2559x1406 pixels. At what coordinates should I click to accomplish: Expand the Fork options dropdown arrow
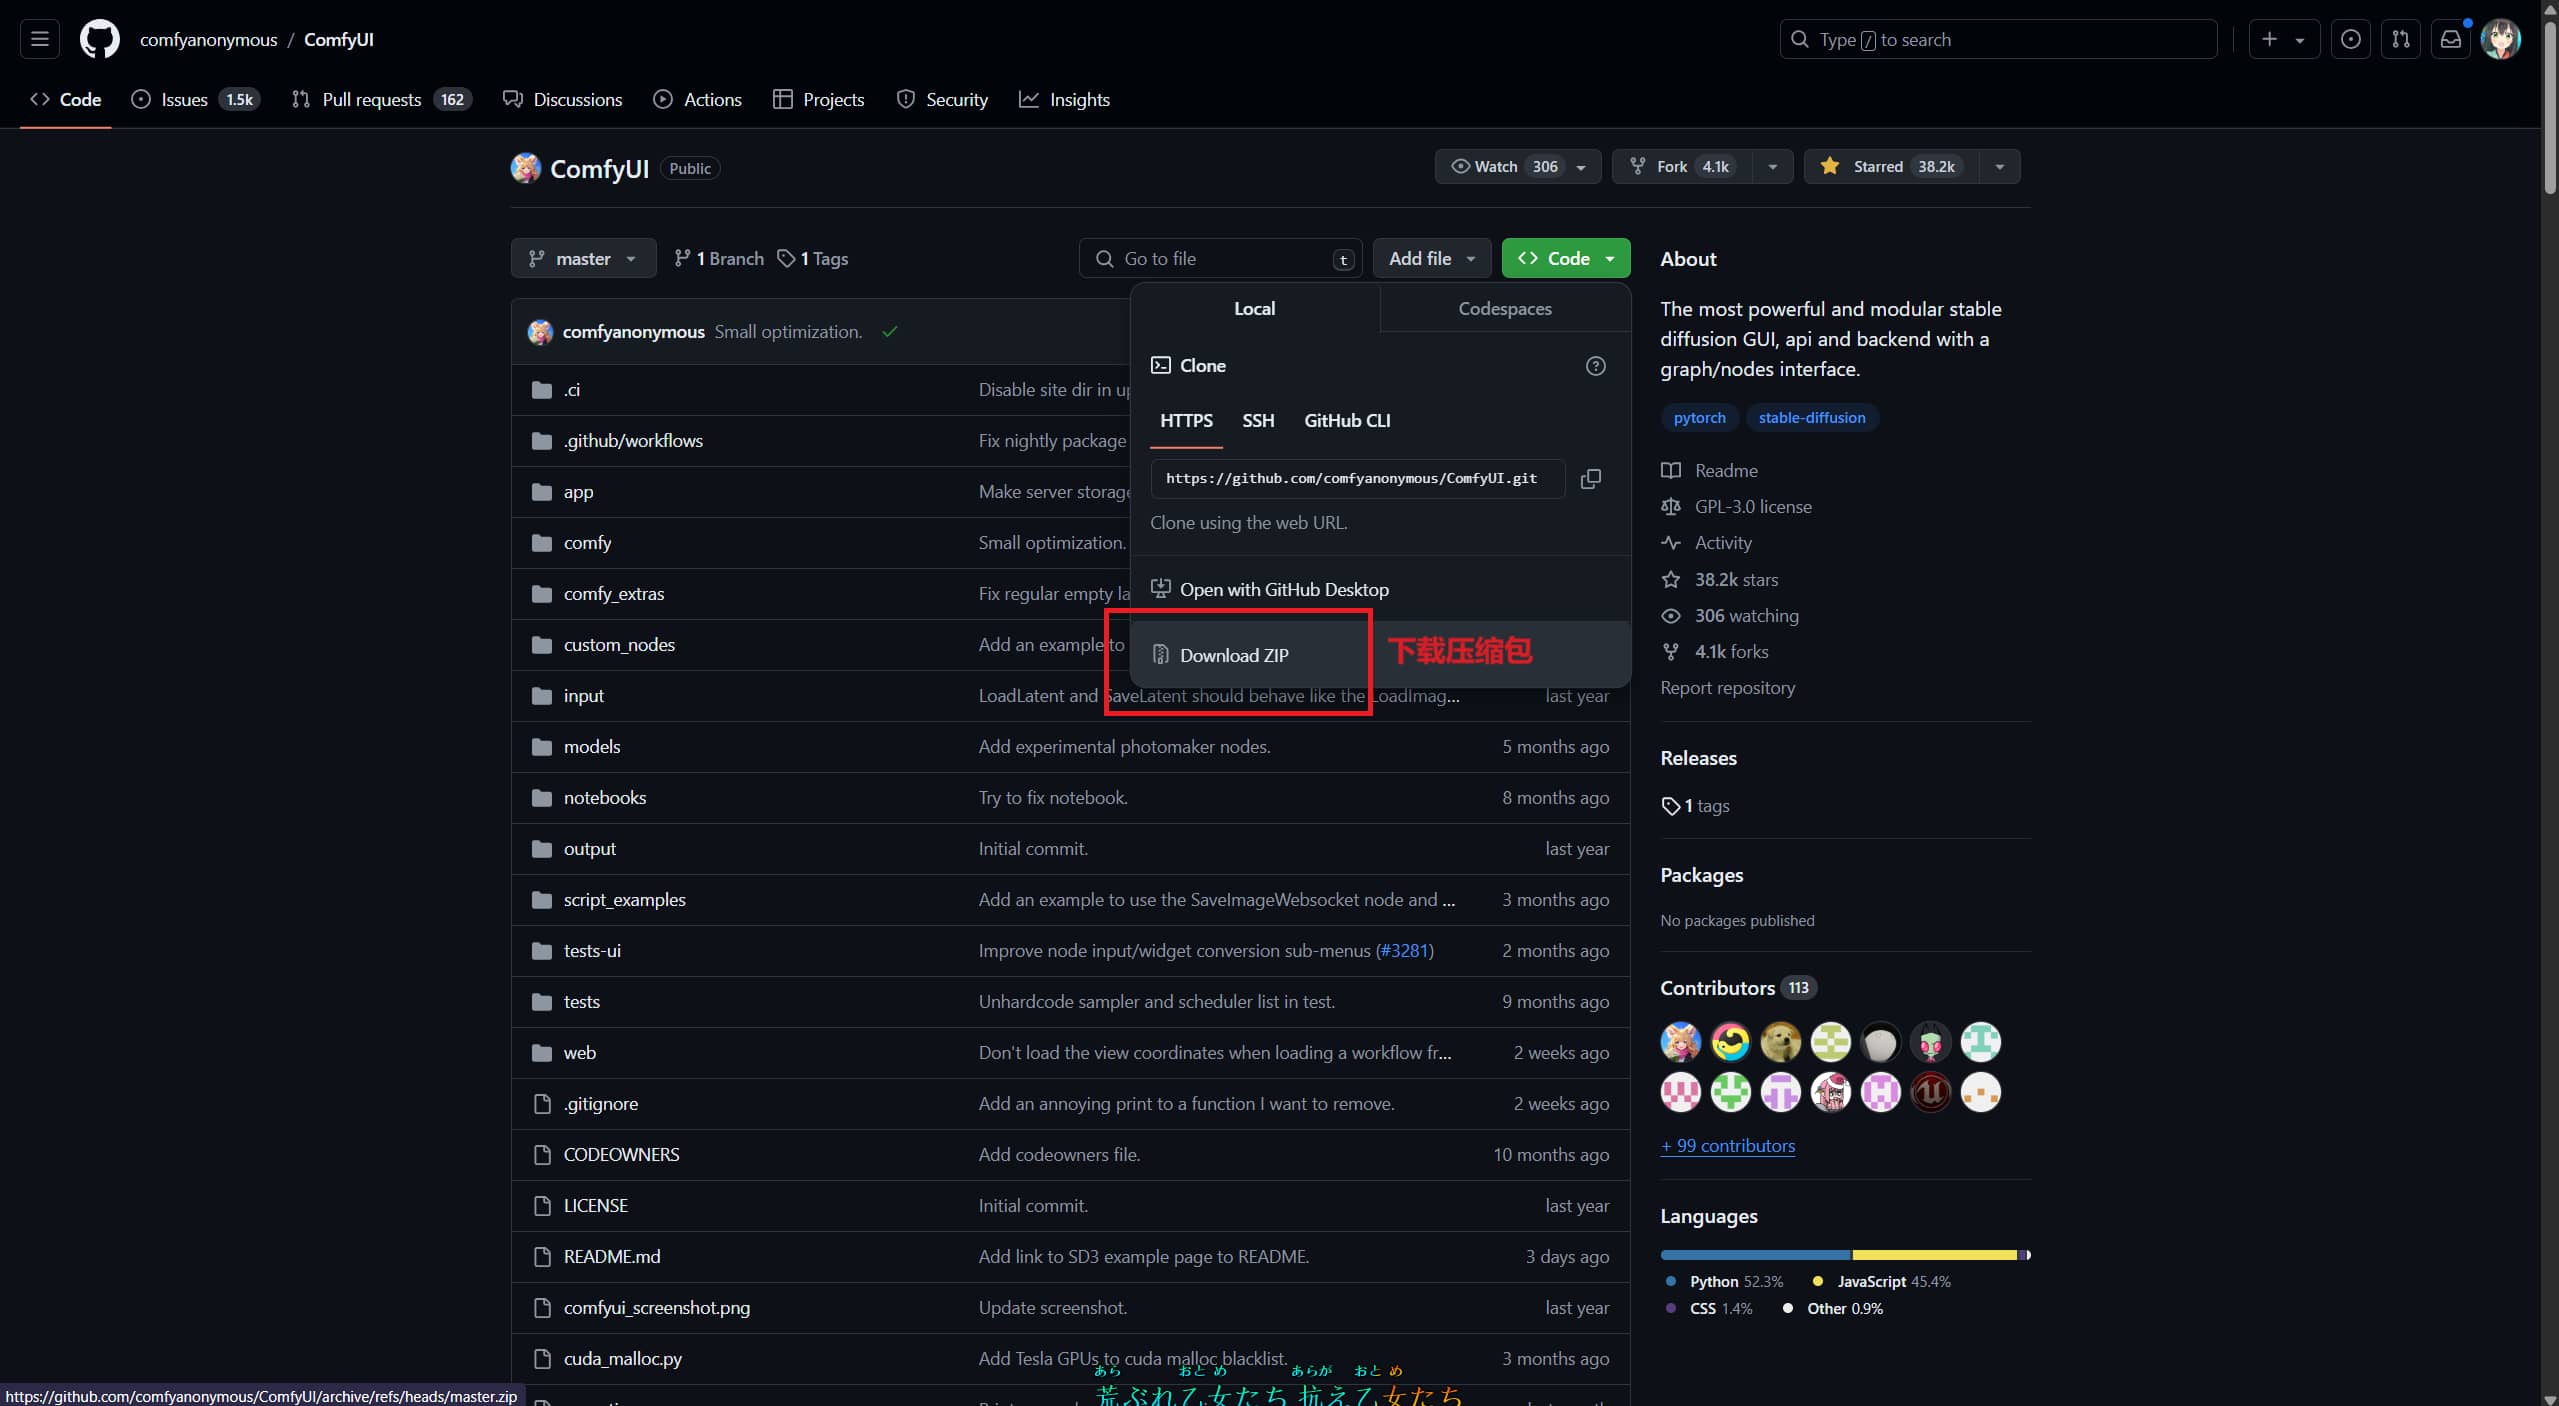pos(1772,167)
